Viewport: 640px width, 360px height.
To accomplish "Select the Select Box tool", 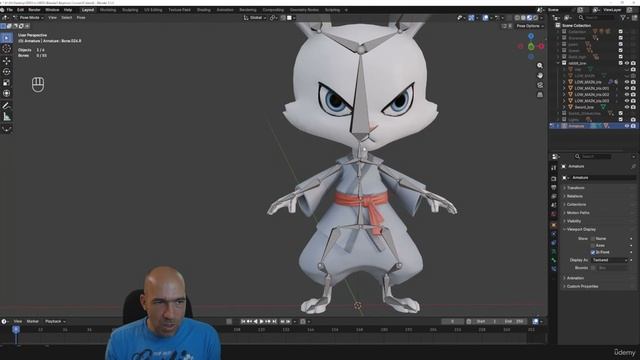I will pos(7,38).
